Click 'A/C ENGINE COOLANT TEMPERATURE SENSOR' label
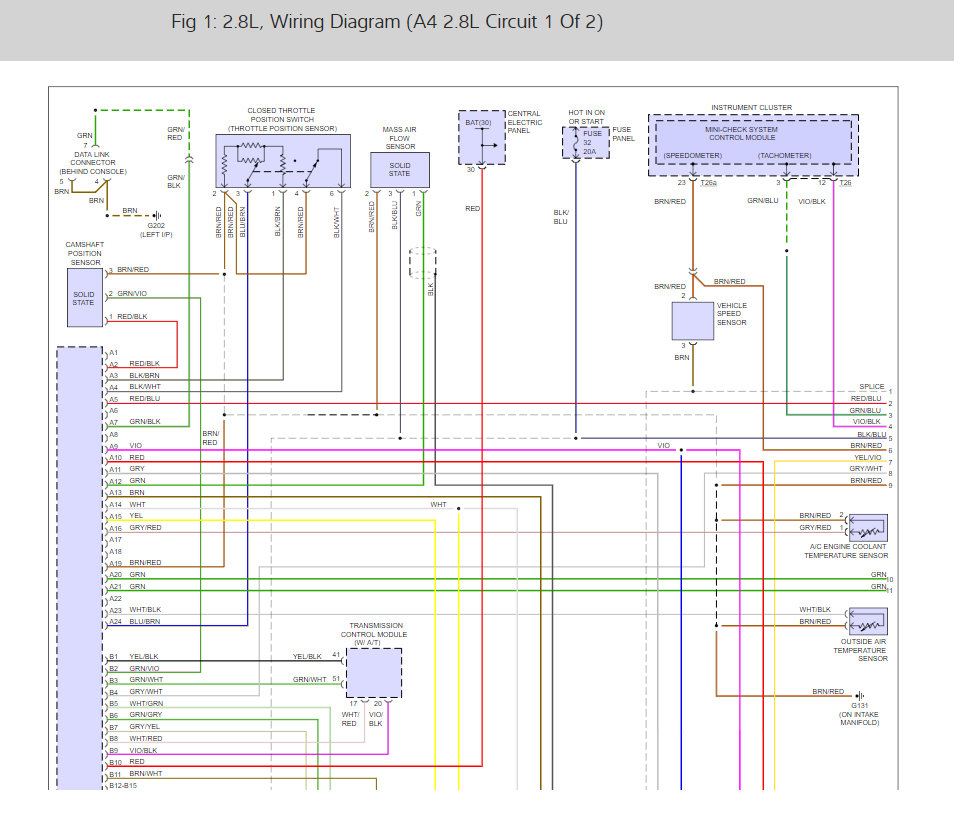Viewport: 954px width, 820px height. 846,551
